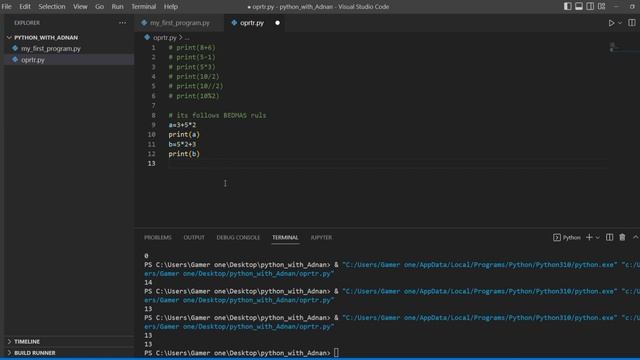Click unsaved dot on oprtr.py tab
640x360 pixels.
pyautogui.click(x=278, y=23)
